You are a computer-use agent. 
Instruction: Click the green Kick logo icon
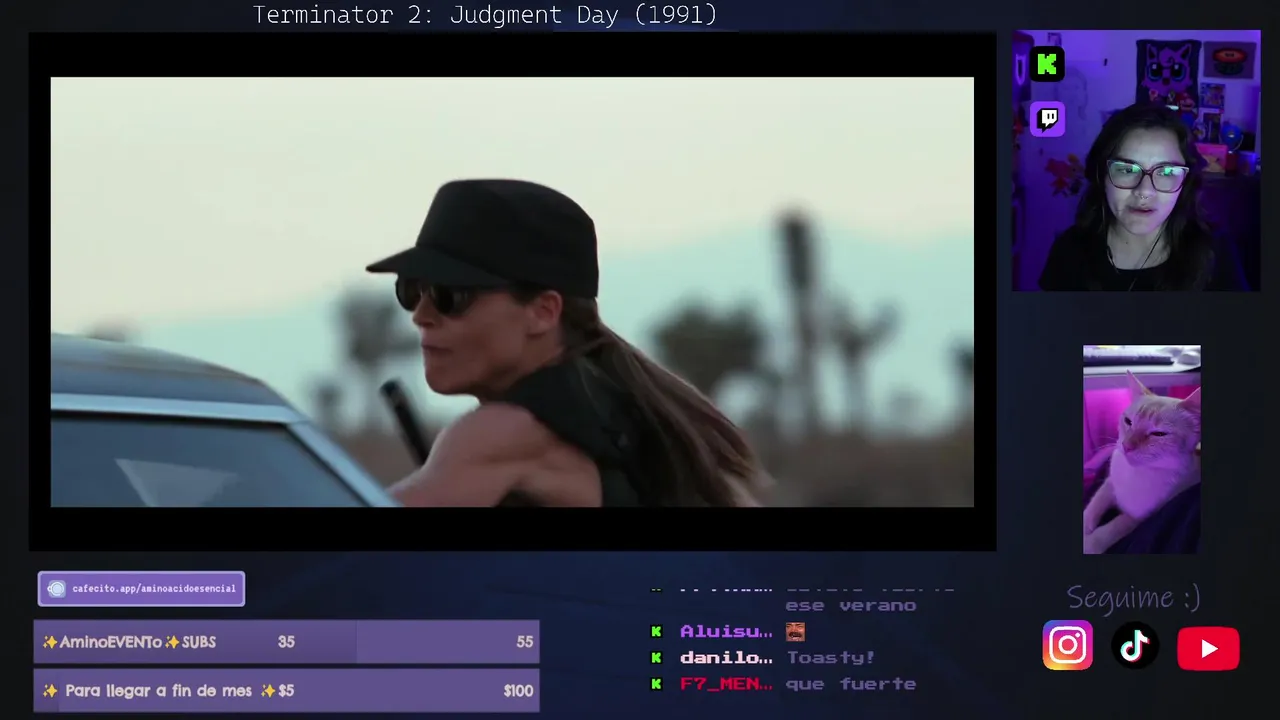click(x=1047, y=65)
